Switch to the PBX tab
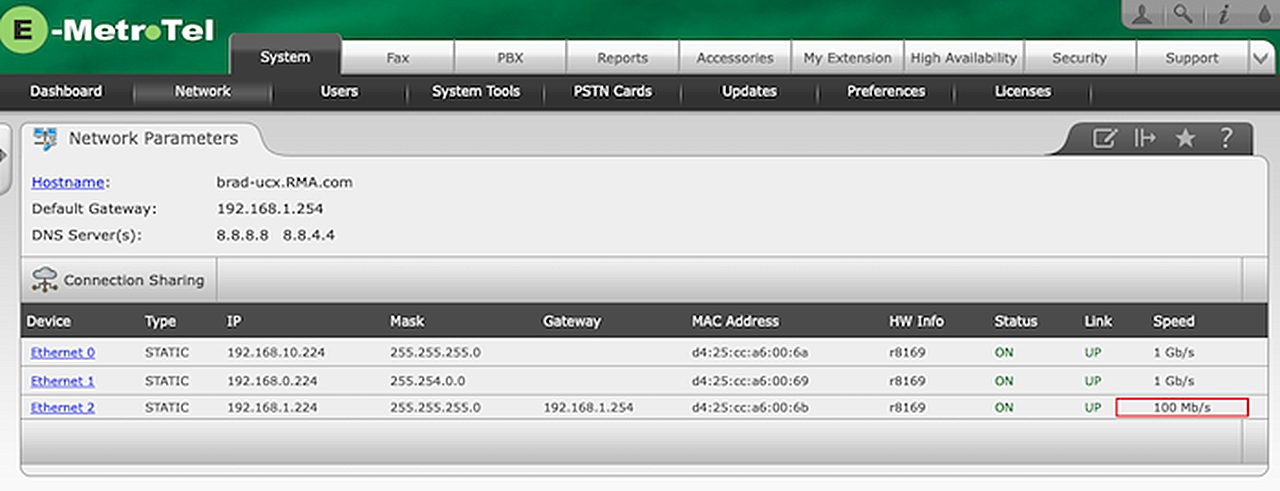 (510, 58)
